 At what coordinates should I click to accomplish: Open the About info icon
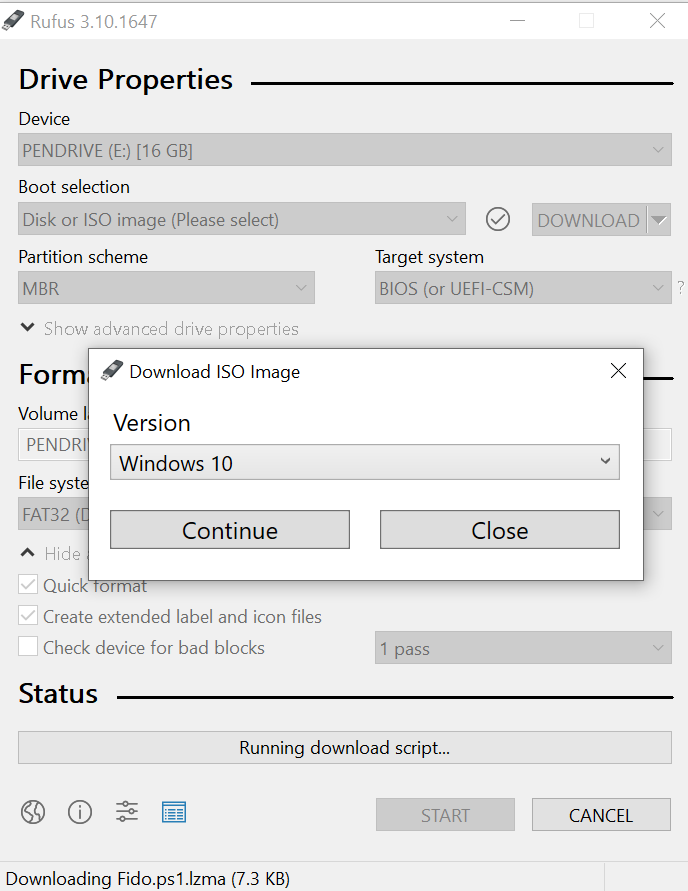point(80,812)
